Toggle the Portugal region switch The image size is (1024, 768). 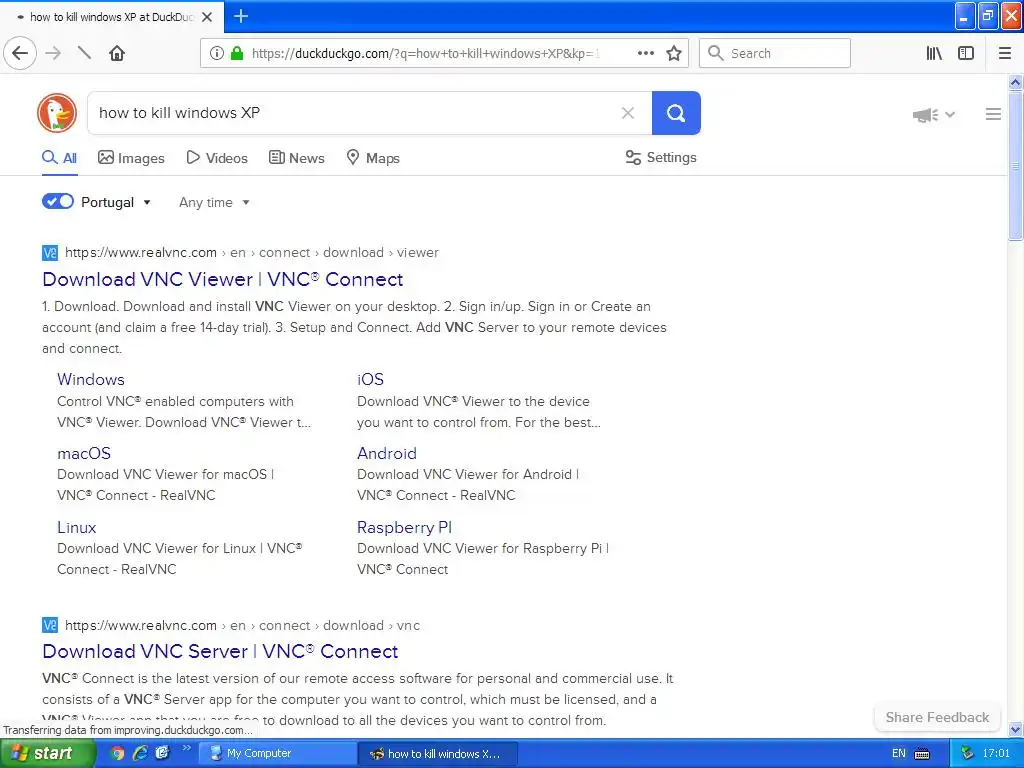coord(57,201)
